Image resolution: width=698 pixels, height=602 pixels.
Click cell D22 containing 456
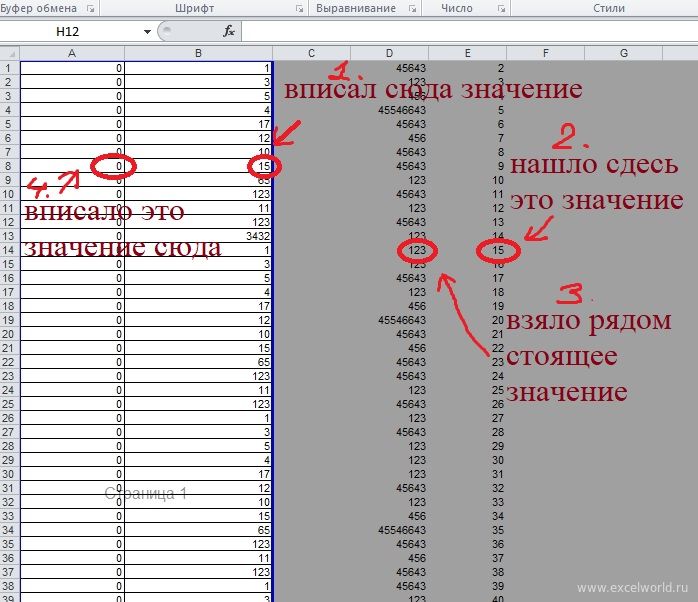tap(390, 348)
